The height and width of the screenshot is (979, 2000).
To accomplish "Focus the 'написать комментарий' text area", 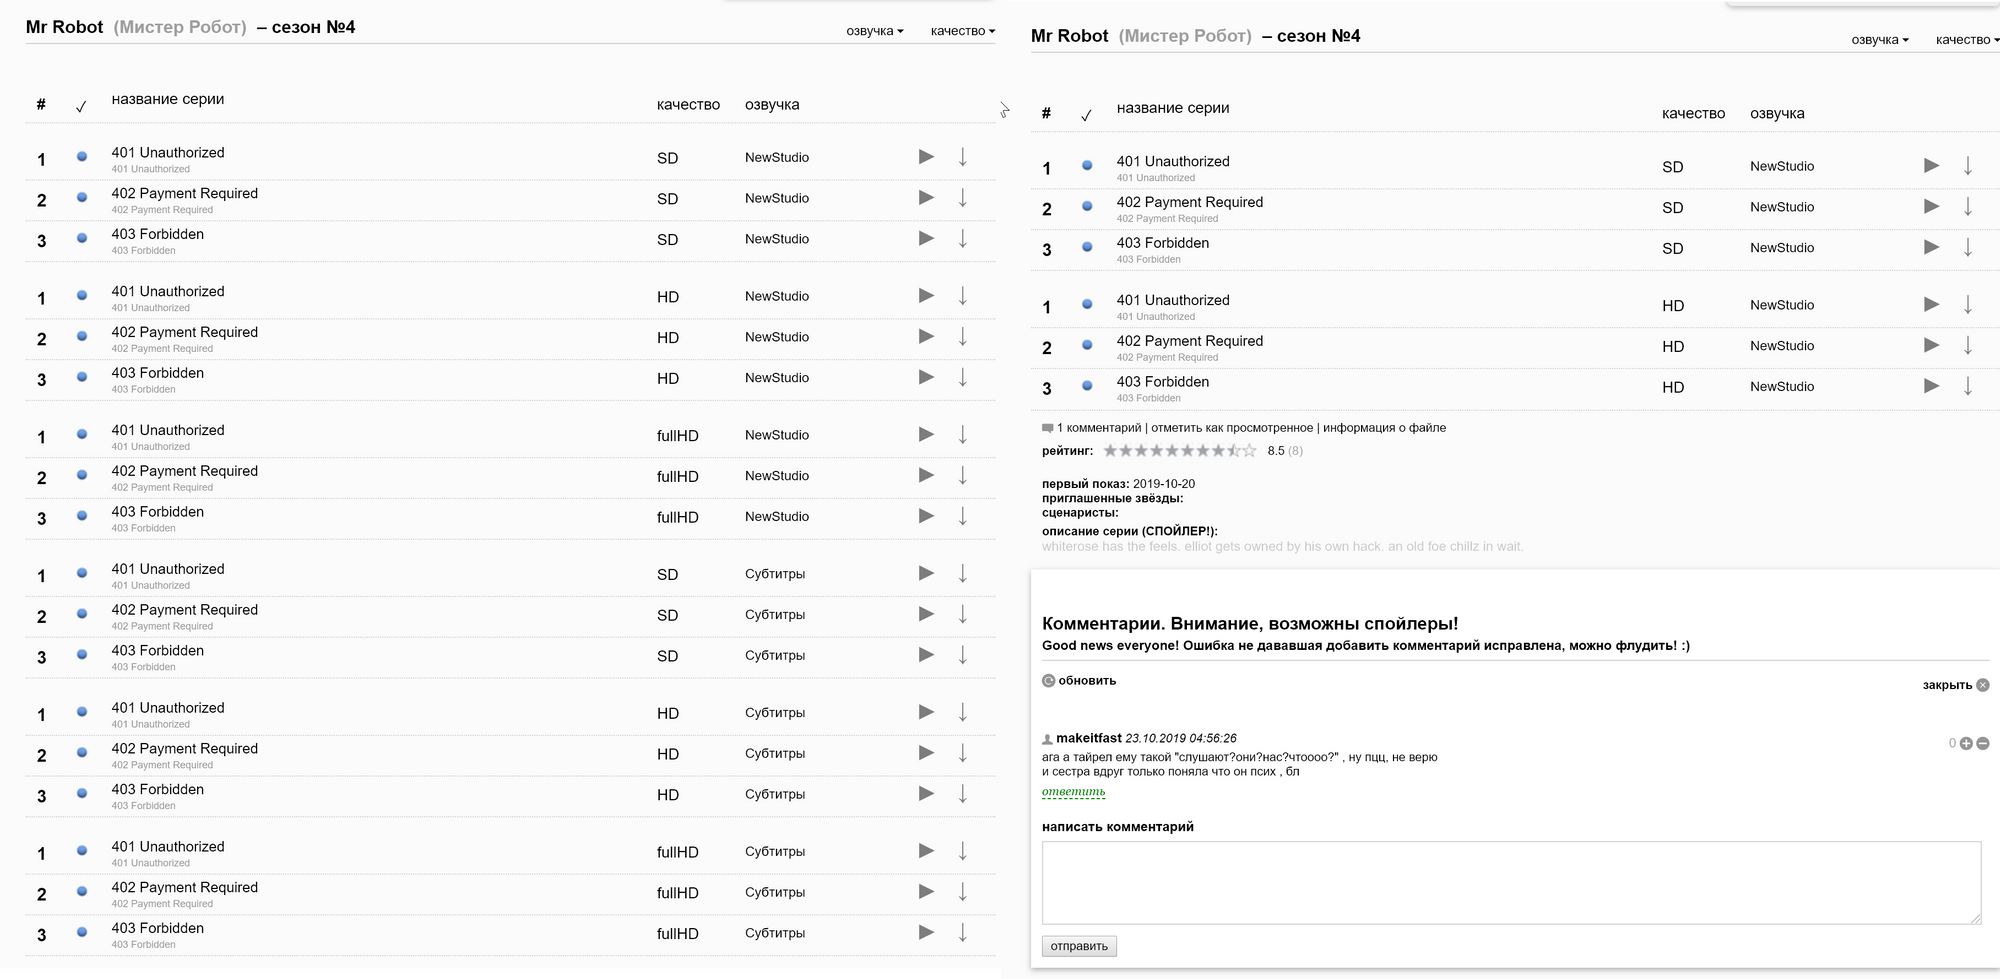I will (1511, 883).
